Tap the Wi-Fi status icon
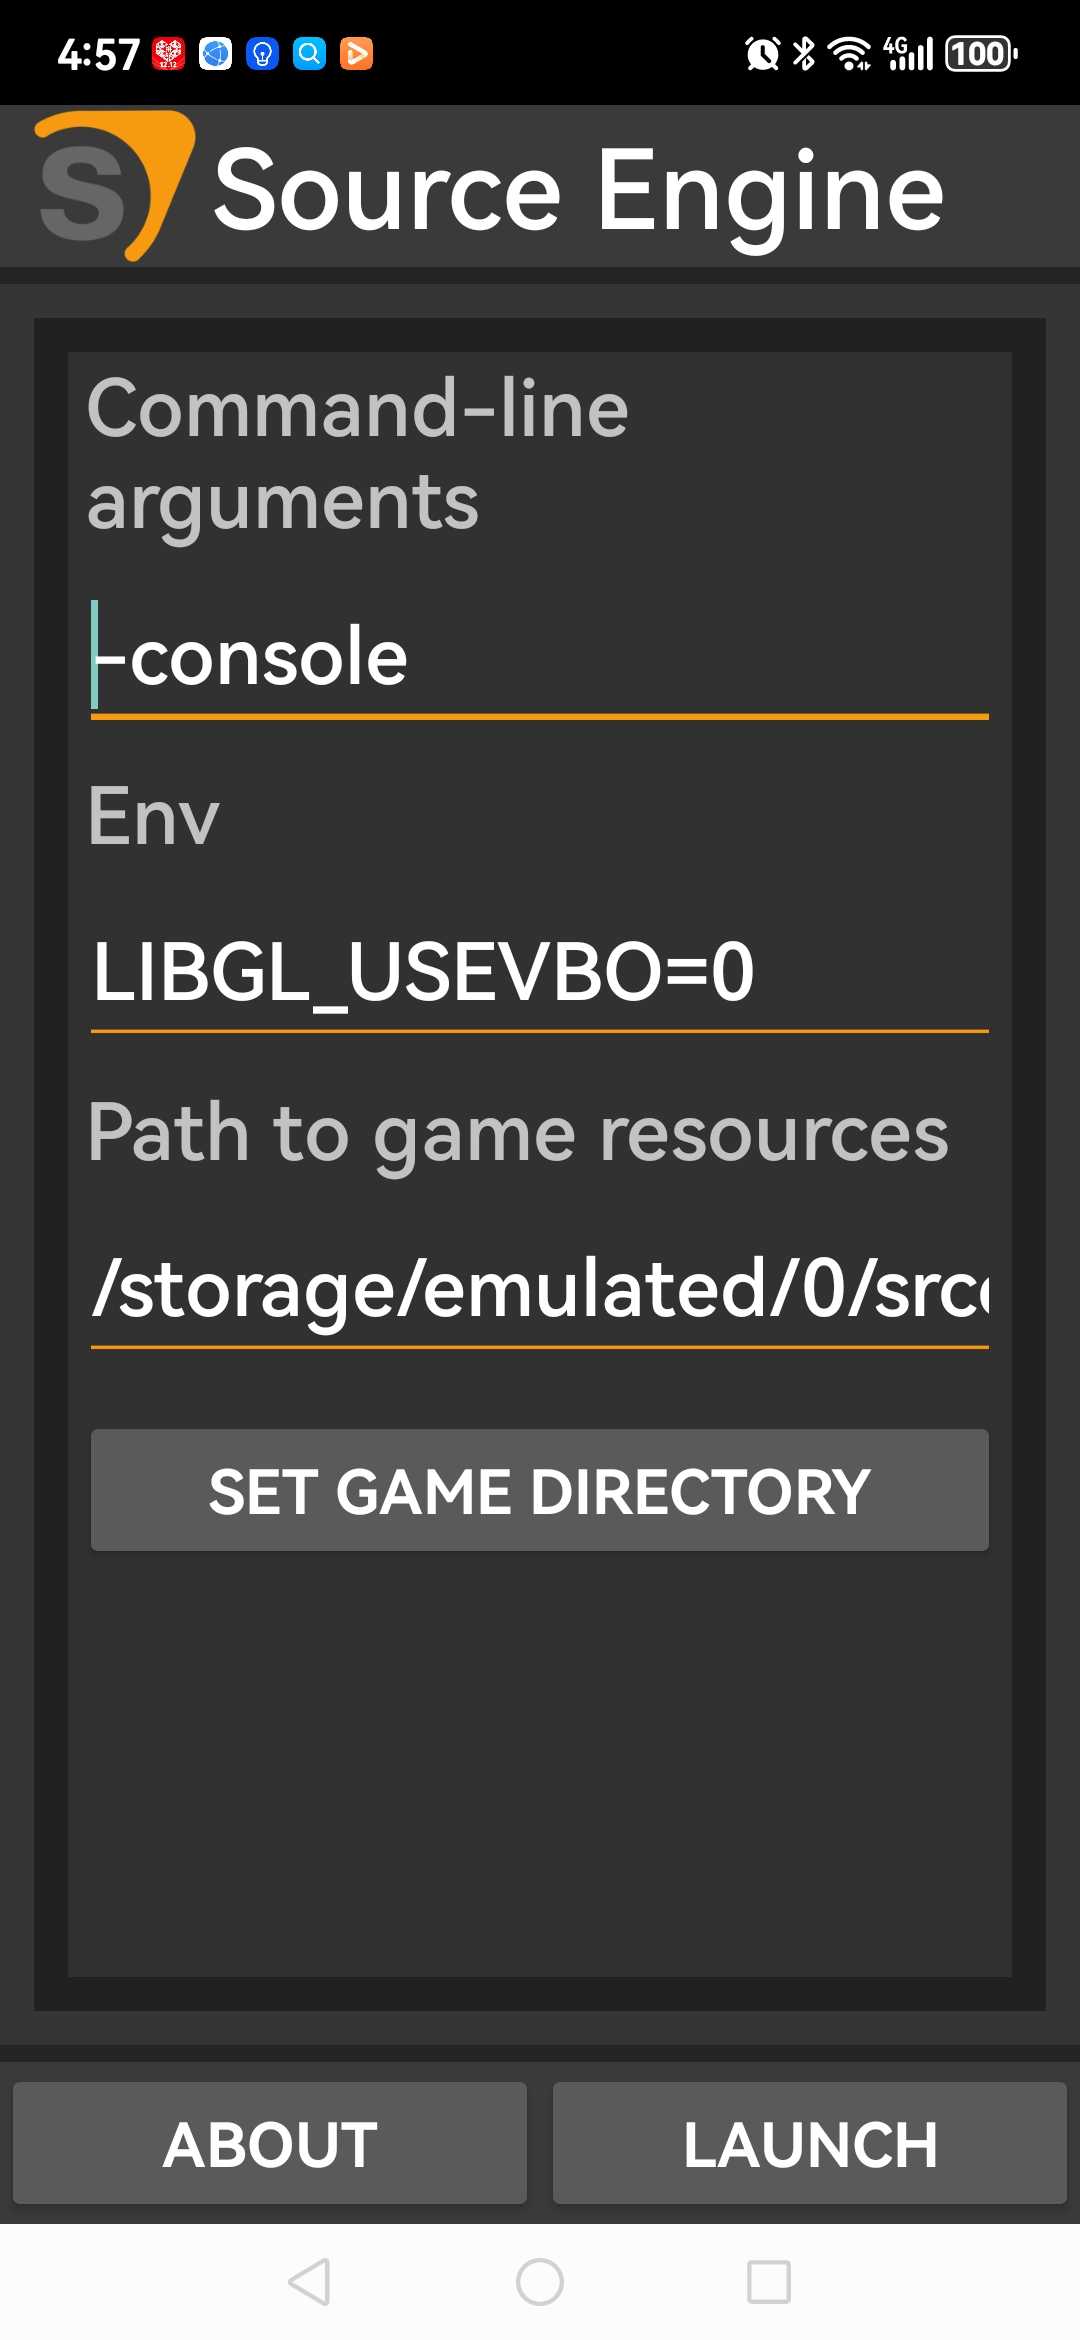Screen dimensions: 1080x2340 [849, 53]
